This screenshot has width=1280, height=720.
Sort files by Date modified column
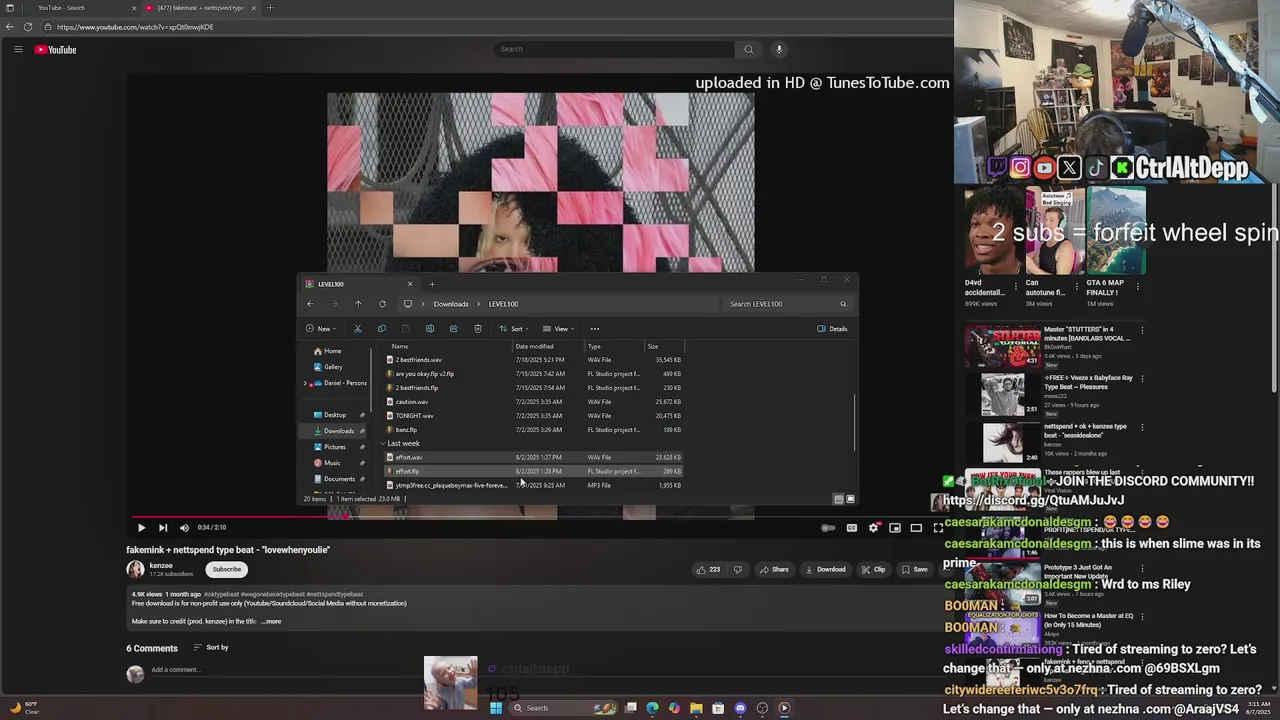[x=535, y=347]
